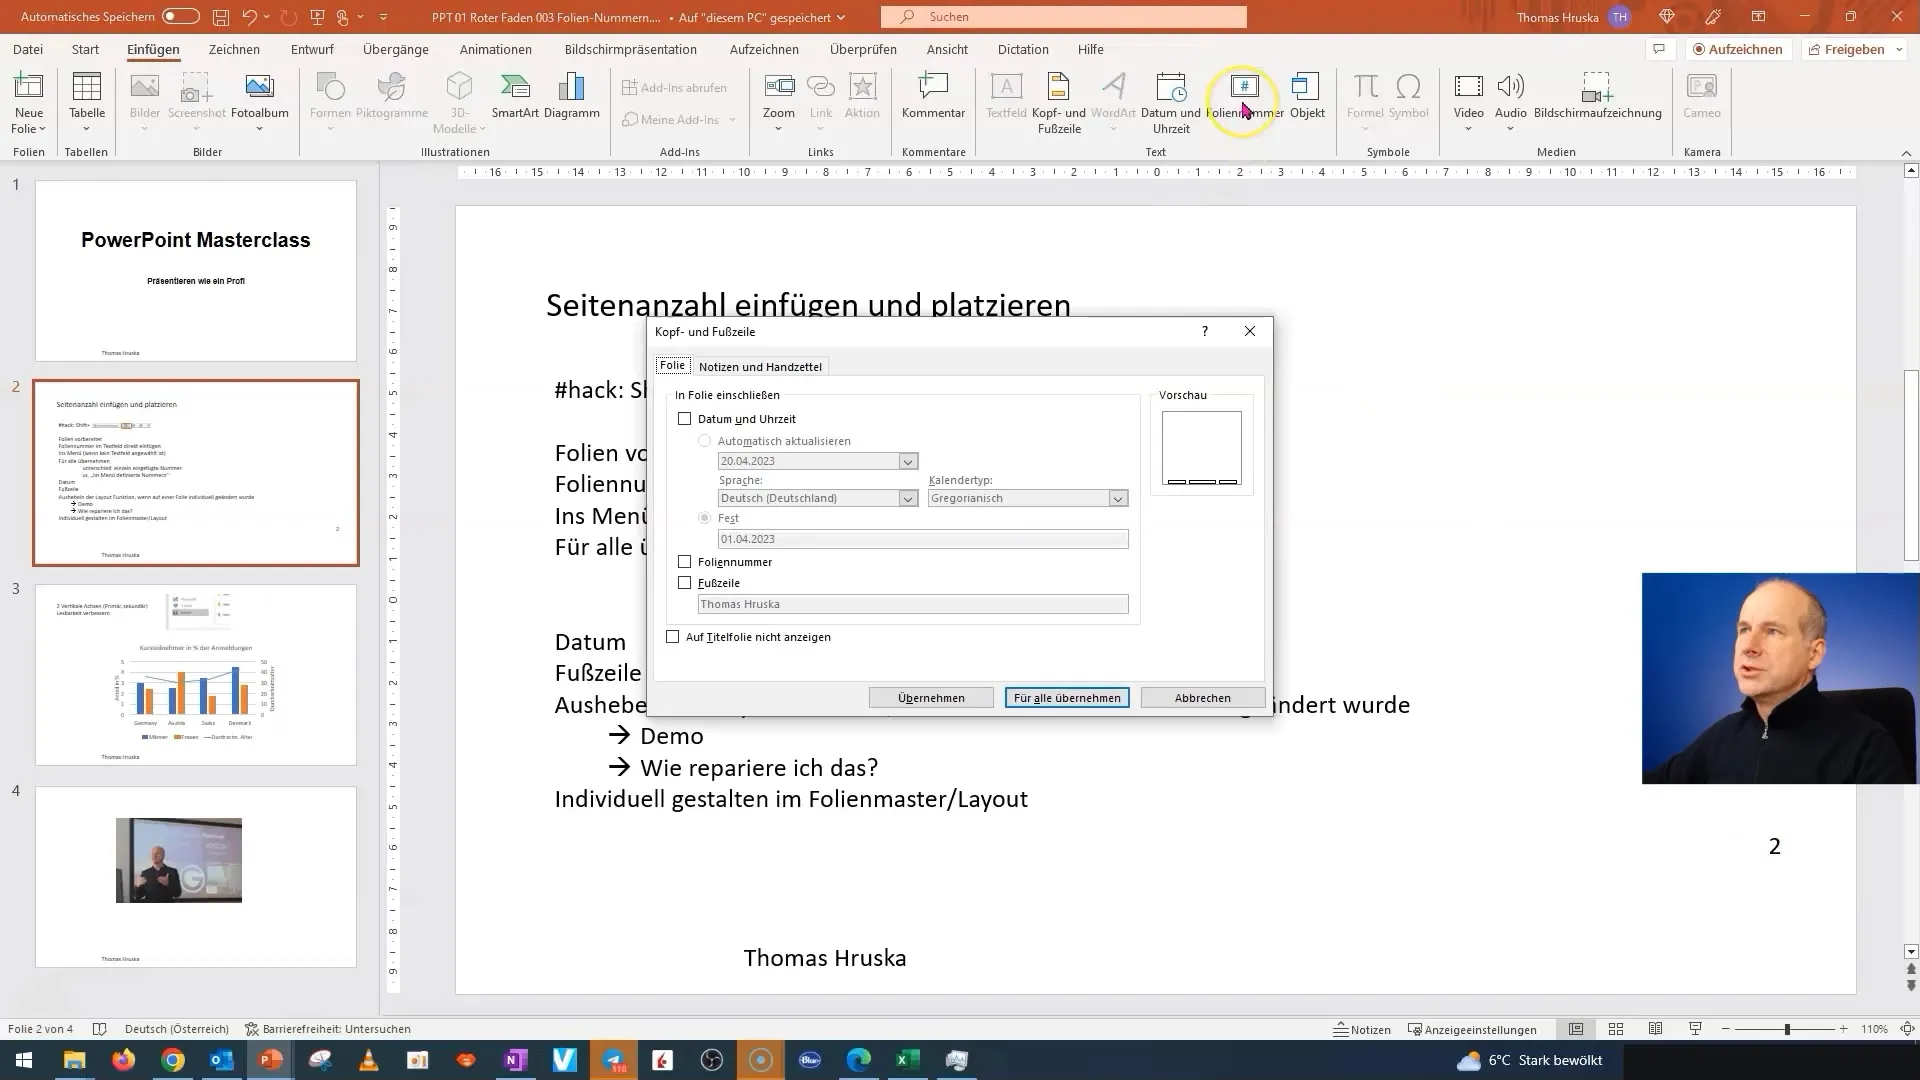
Task: Open the Kalendertyp dropdown selector
Action: pos(1120,498)
